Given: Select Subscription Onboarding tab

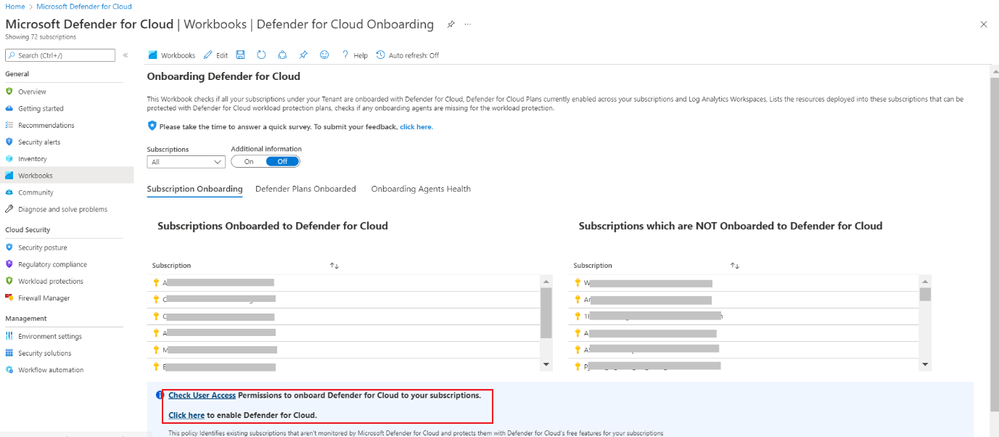Looking at the screenshot, I should click(x=194, y=189).
